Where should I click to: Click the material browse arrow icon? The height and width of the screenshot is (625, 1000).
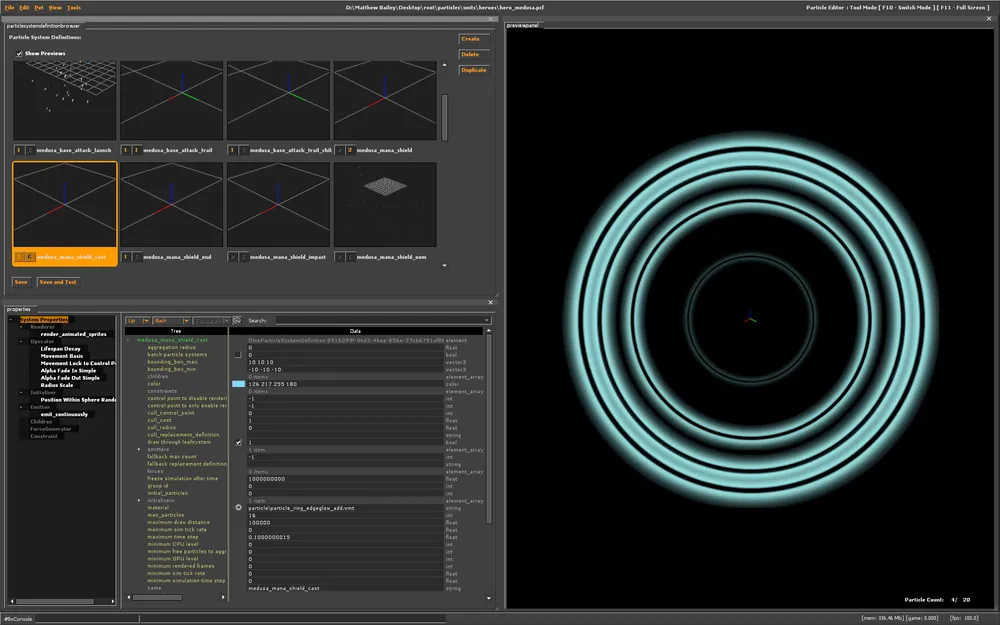(x=238, y=507)
